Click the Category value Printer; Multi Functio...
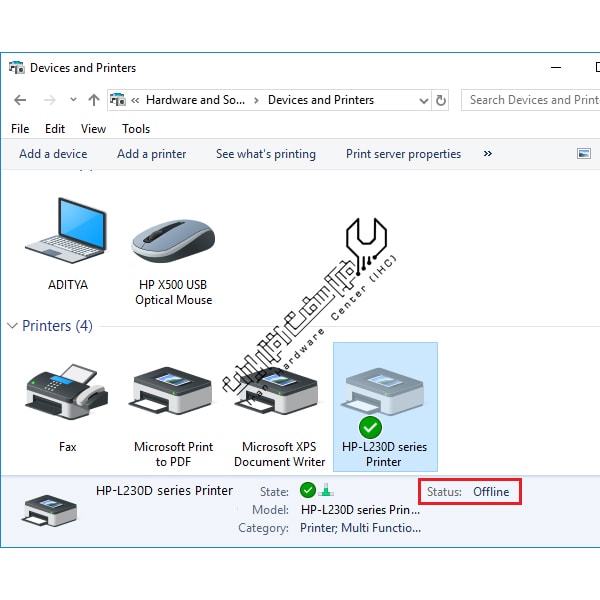 click(x=360, y=528)
